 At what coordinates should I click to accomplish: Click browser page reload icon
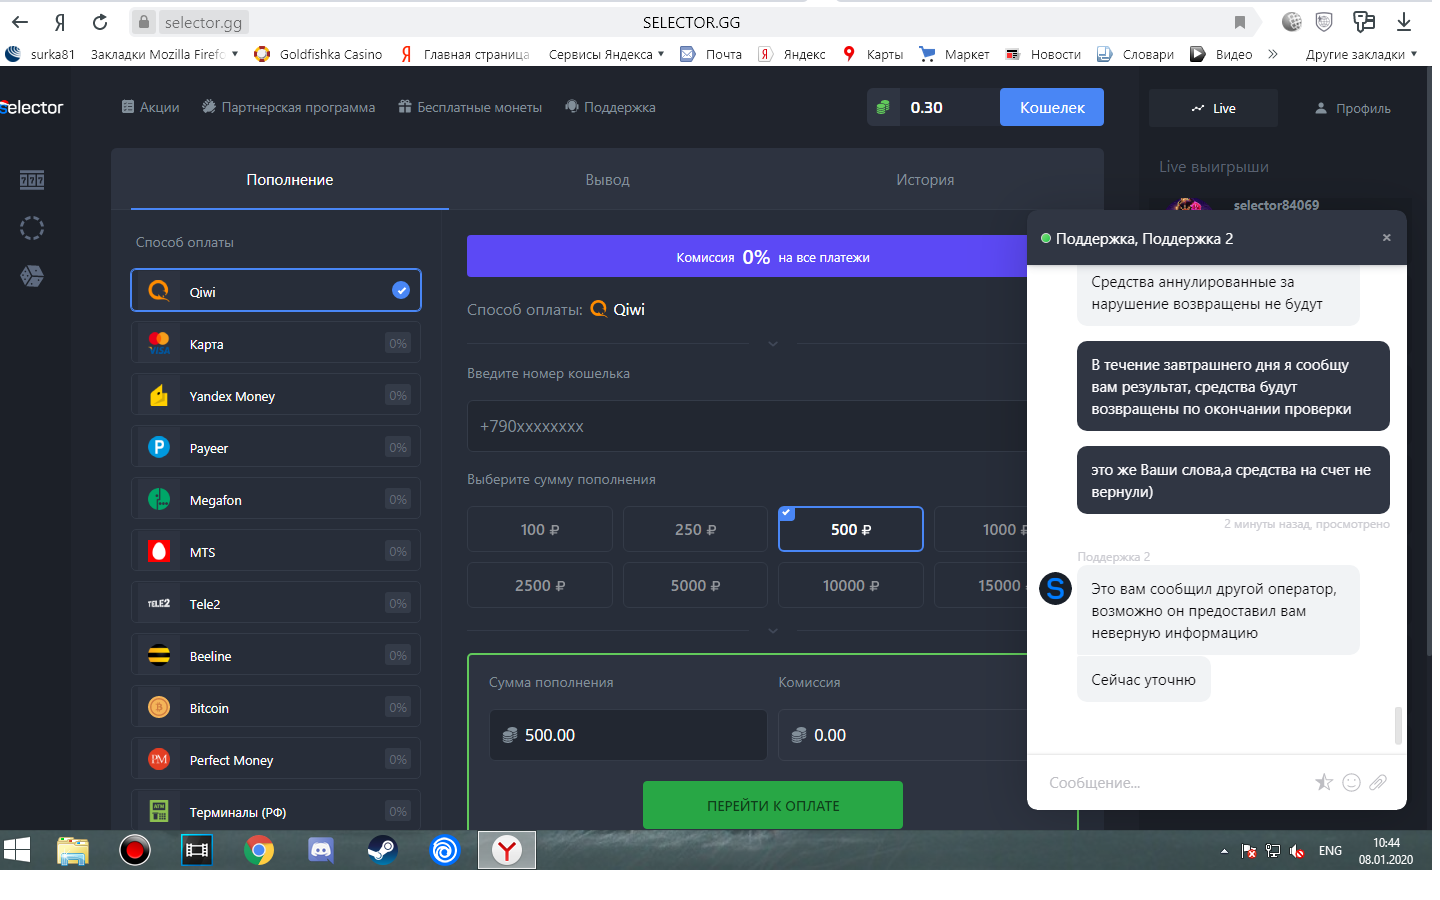pos(100,22)
